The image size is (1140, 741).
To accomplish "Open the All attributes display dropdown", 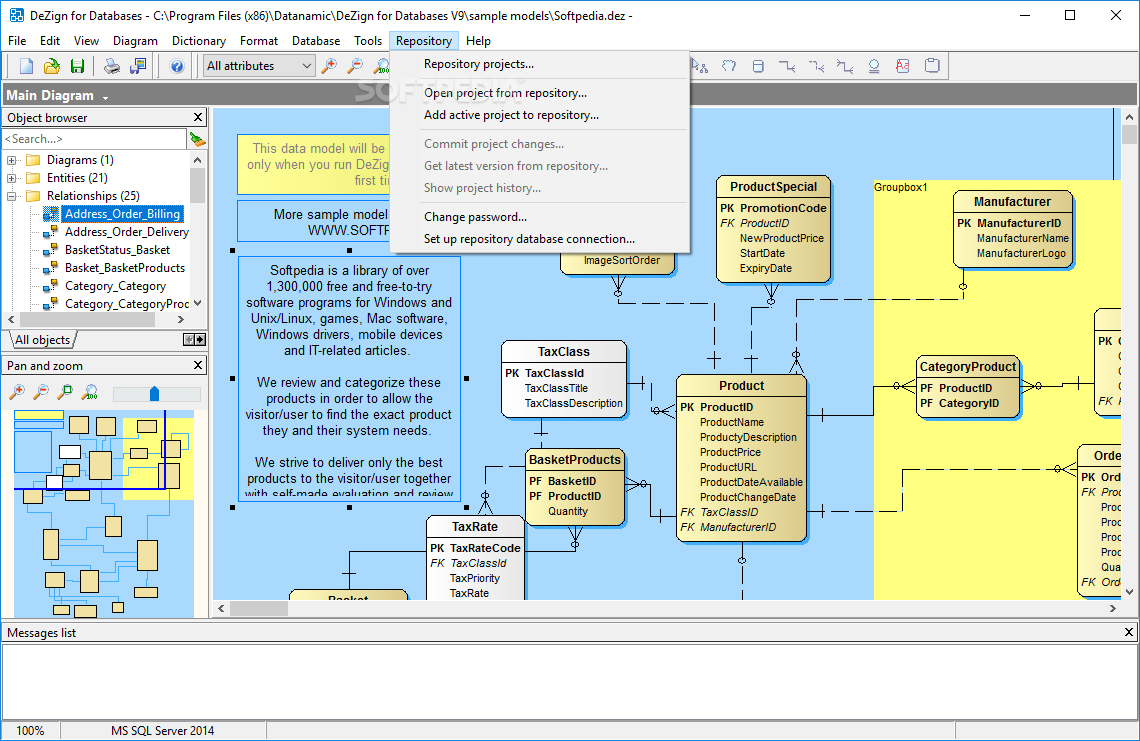I will click(259, 66).
